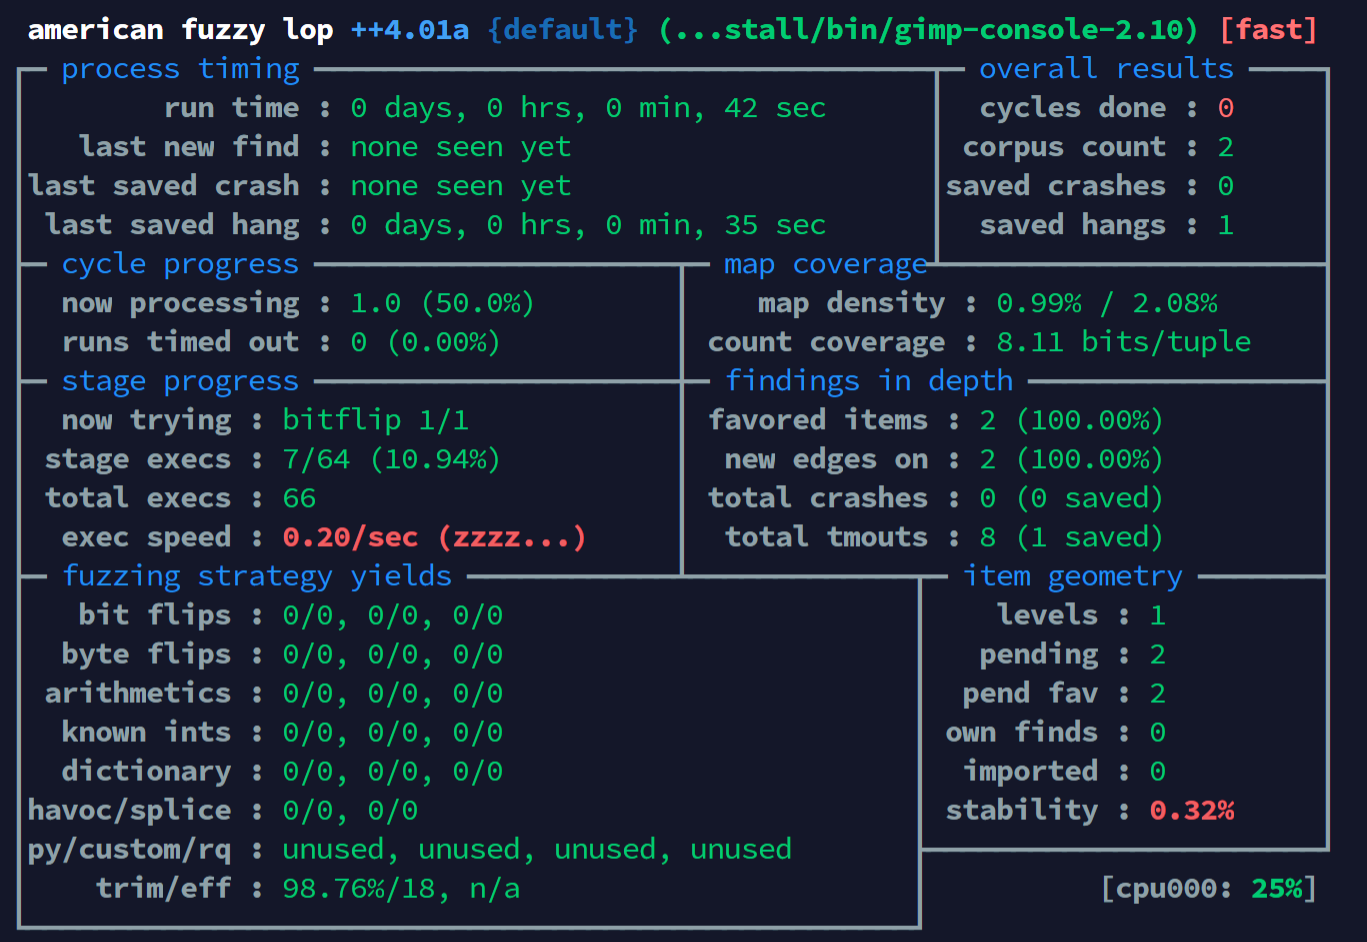Click the 'overall results' section title

tap(1106, 69)
